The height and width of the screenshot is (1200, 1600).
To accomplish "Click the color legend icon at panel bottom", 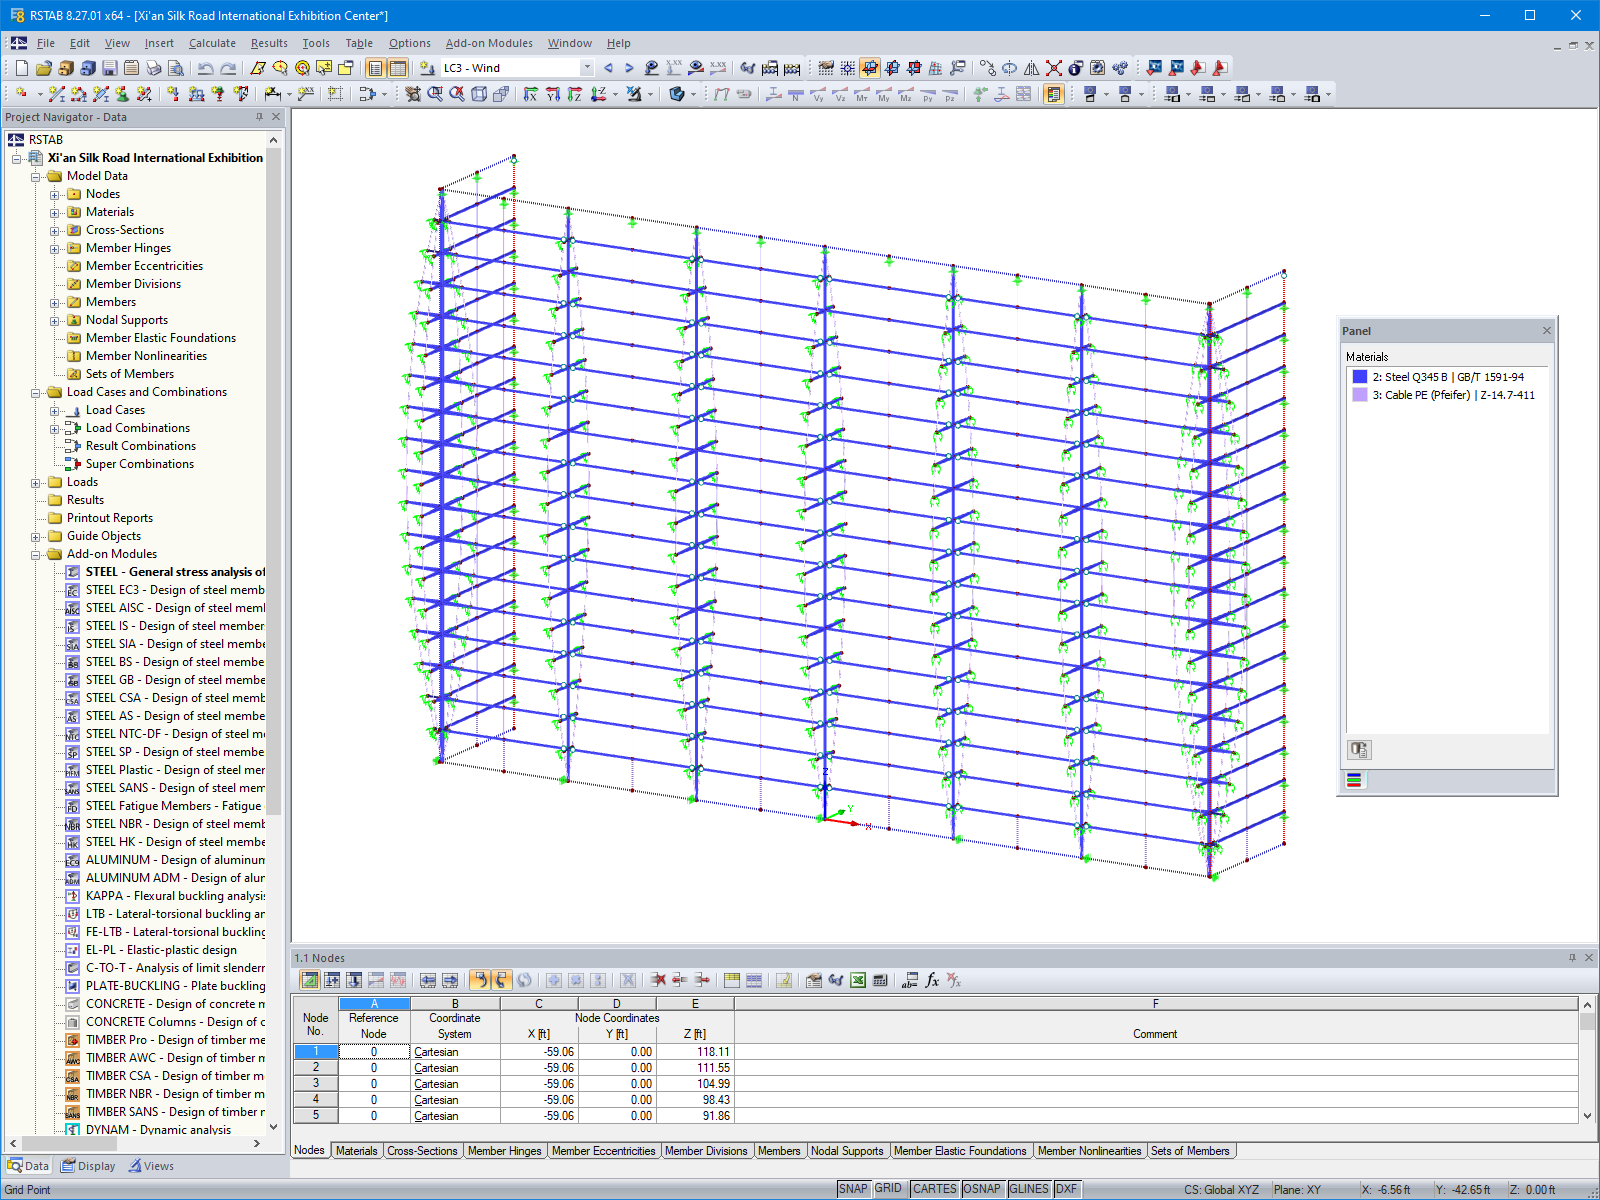I will point(1355,780).
